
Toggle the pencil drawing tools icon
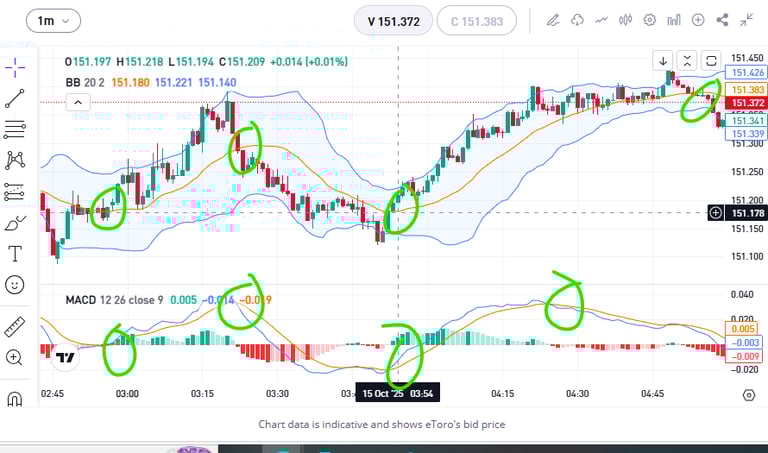pyautogui.click(x=553, y=20)
